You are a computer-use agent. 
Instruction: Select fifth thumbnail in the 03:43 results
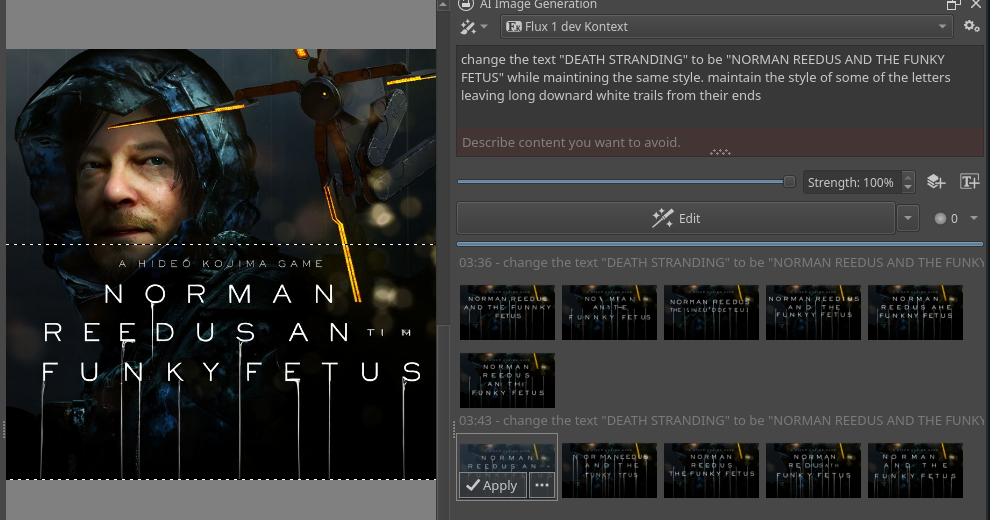915,471
